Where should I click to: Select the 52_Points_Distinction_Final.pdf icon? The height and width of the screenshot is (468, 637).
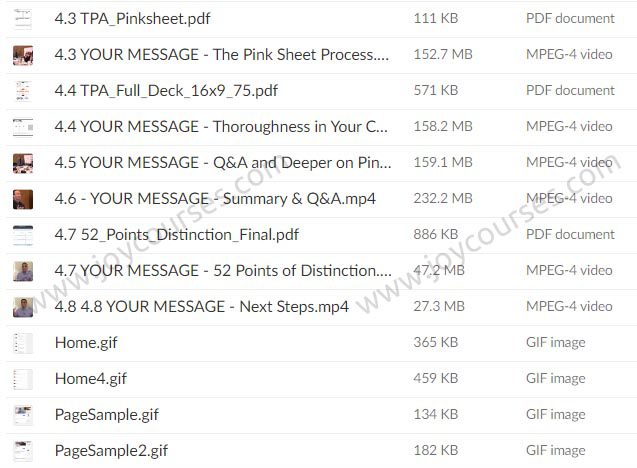coord(23,235)
